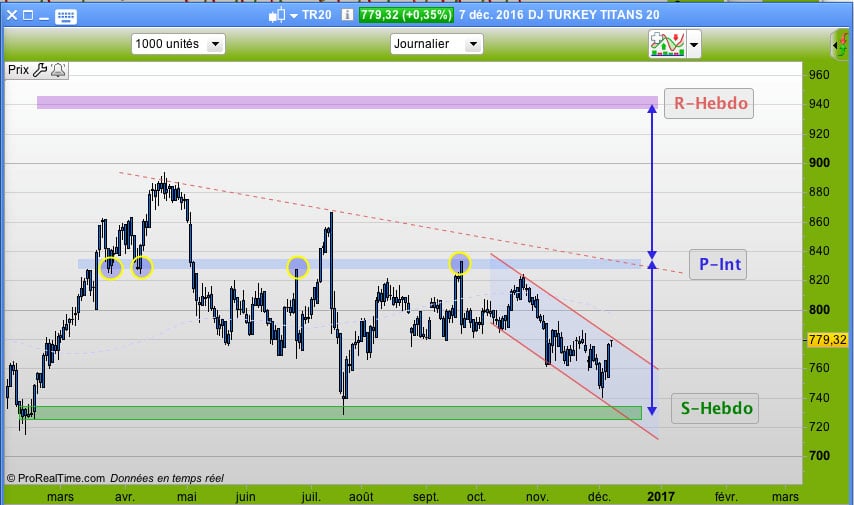Open the Journalier timeframe dropdown
This screenshot has height=505, width=854.
[436, 44]
